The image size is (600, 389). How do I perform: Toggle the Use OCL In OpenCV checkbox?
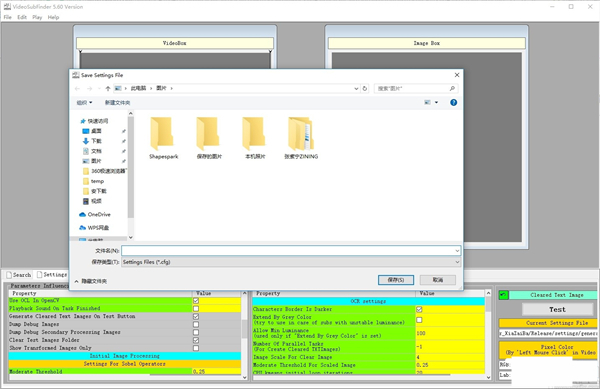(x=196, y=301)
